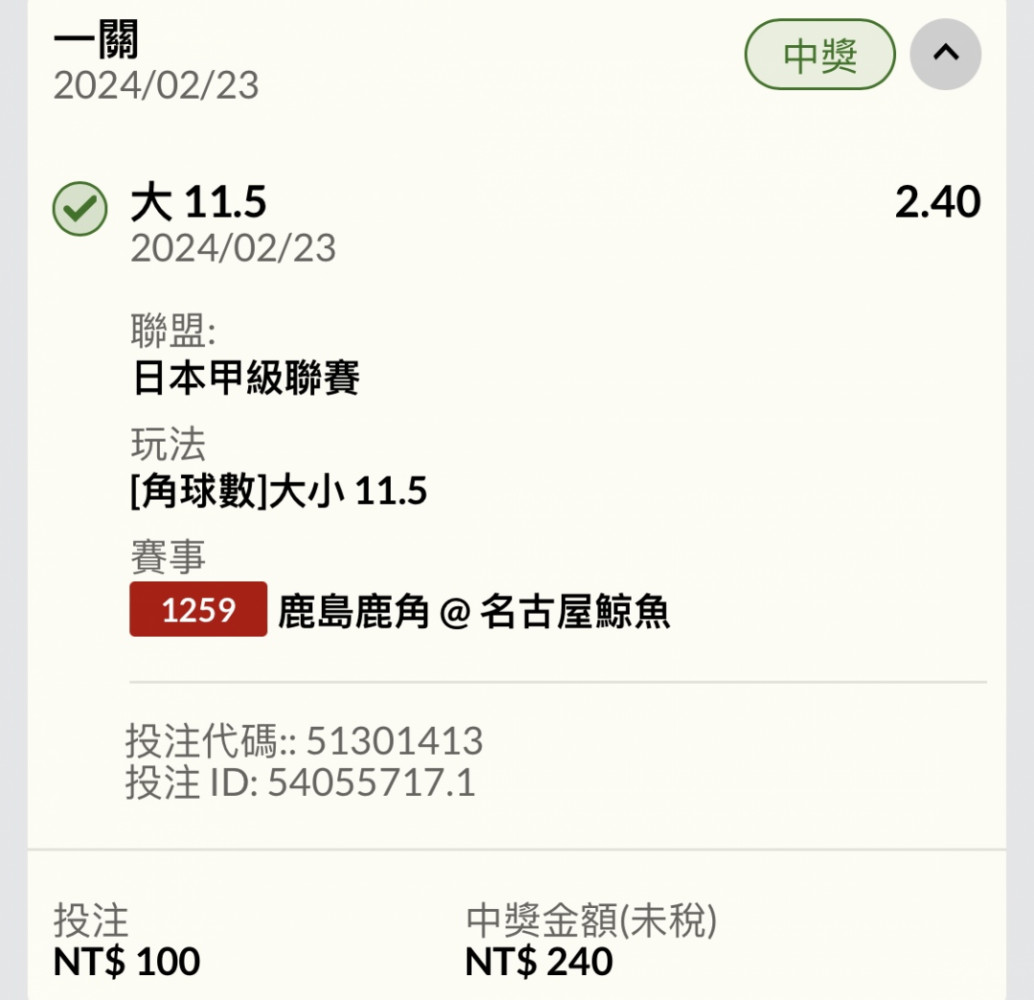Open the 鹿島鹿角 @ 名古屋鯨魚 match
Viewport: 1034px width, 1000px height.
tap(474, 611)
